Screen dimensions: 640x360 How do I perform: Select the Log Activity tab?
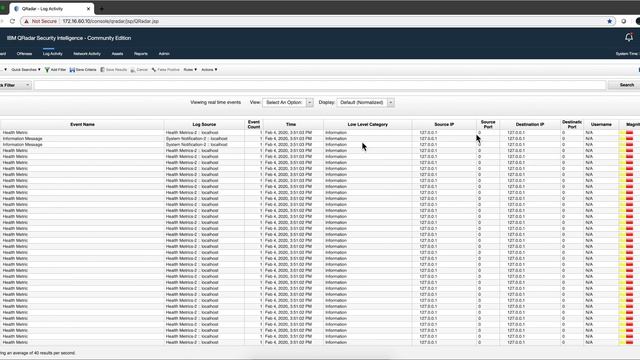53,53
